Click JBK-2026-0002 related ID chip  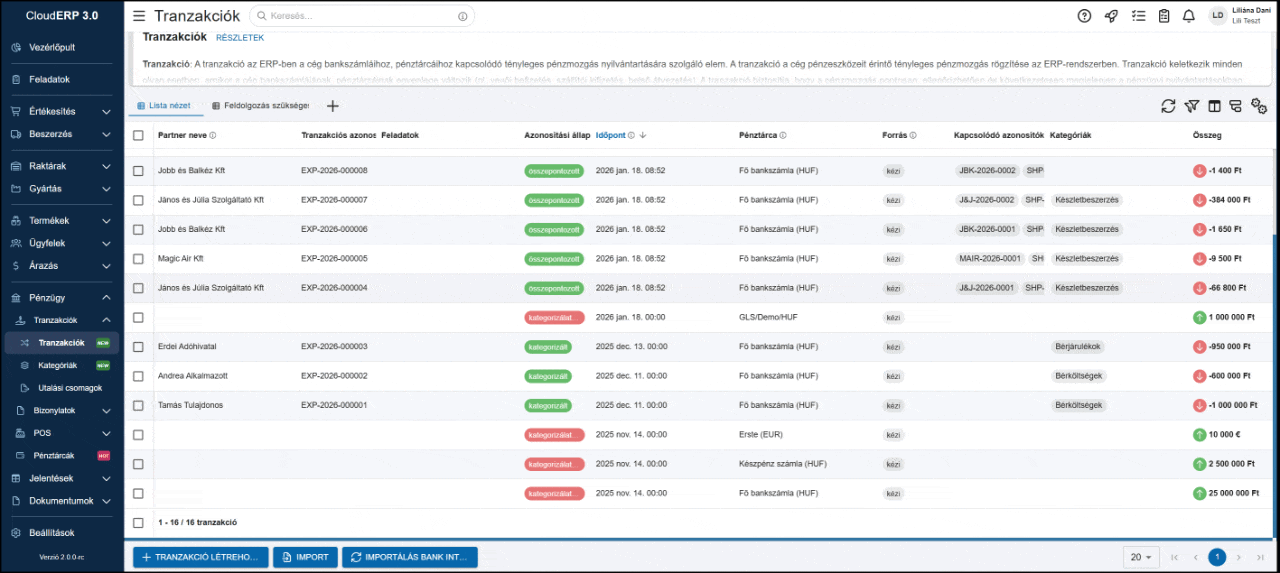tap(987, 171)
